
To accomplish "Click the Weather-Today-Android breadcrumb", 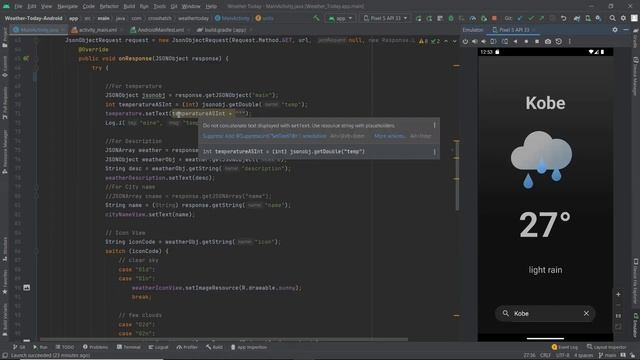I will click(33, 18).
